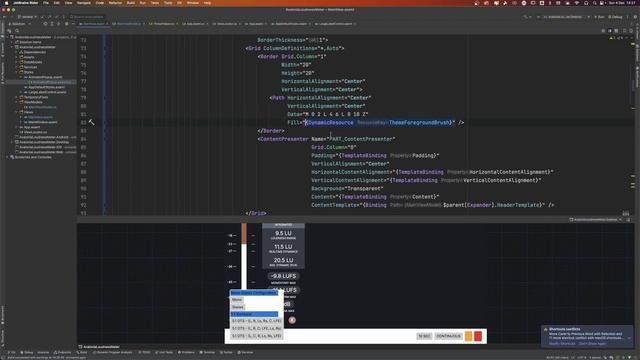Viewport: 640px width, 360px height.
Task: Click the Run button in toolbar
Action: coord(599,17)
